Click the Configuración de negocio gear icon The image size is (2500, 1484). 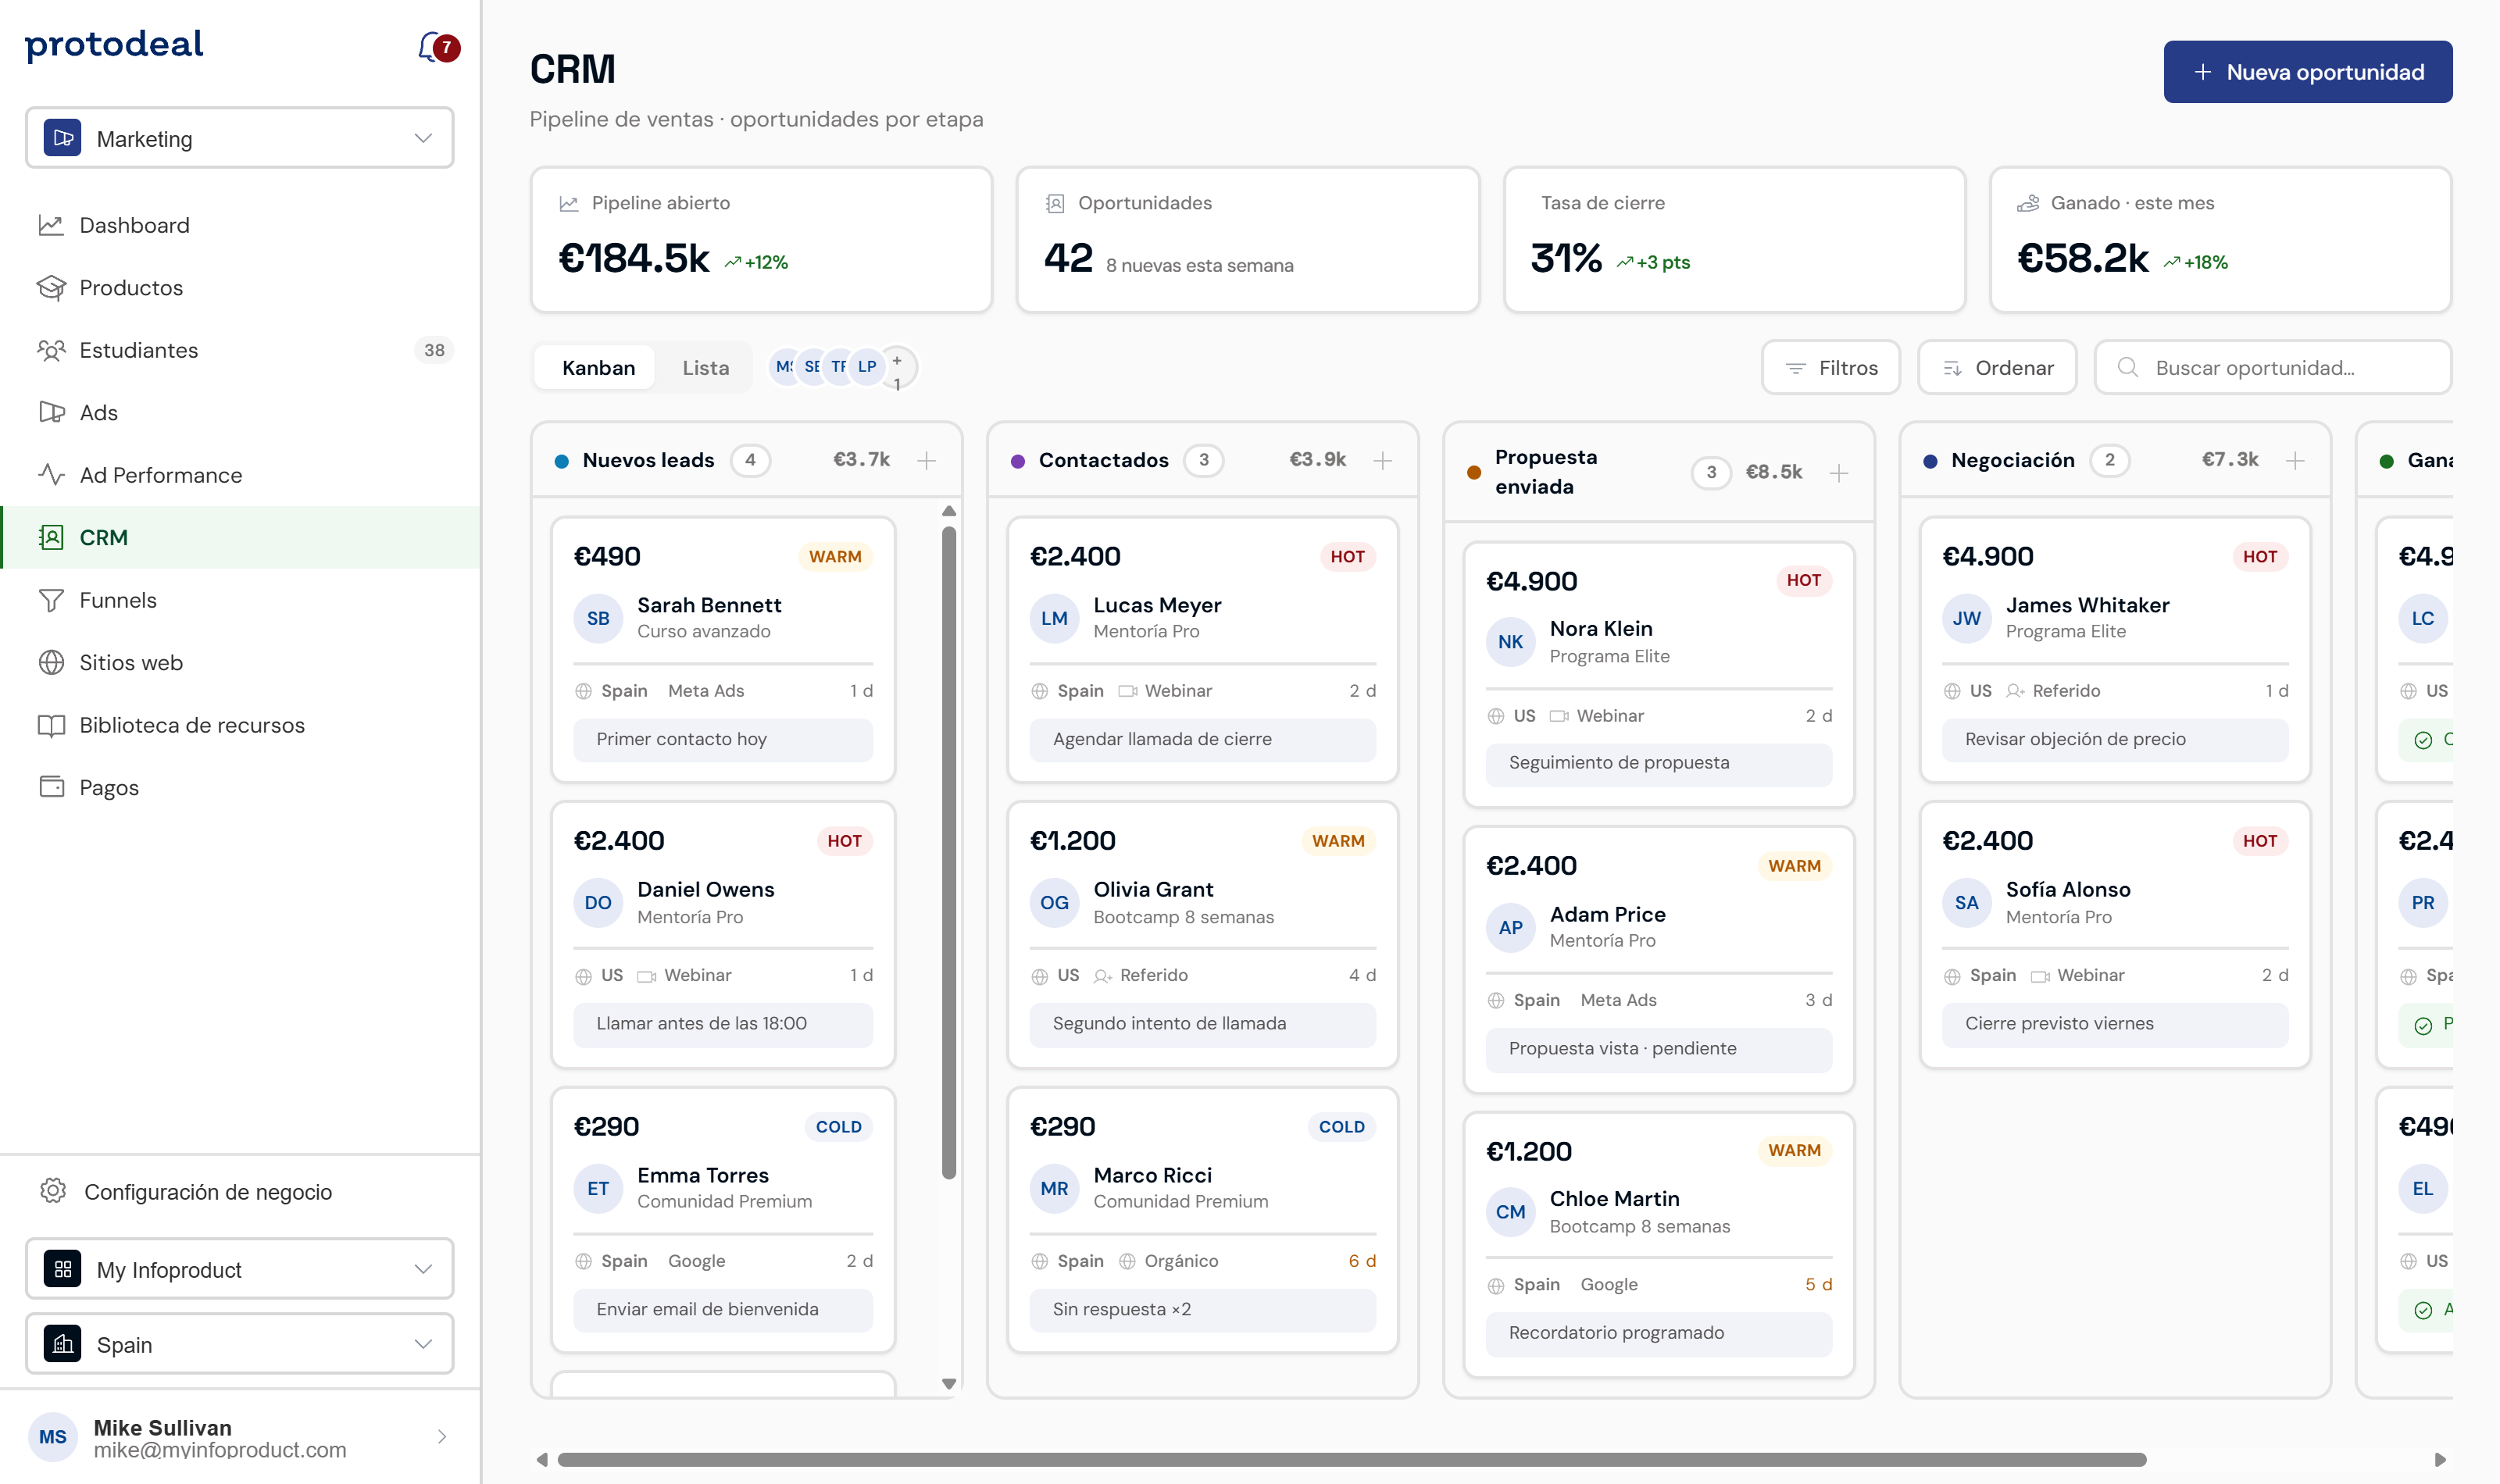pos(53,1191)
